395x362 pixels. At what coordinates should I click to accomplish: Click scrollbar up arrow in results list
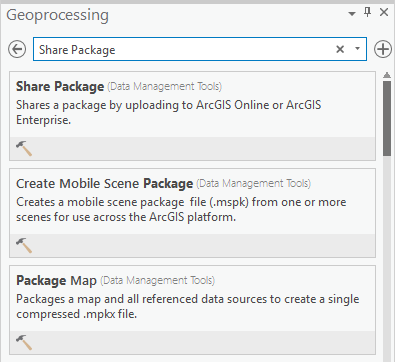tap(387, 75)
